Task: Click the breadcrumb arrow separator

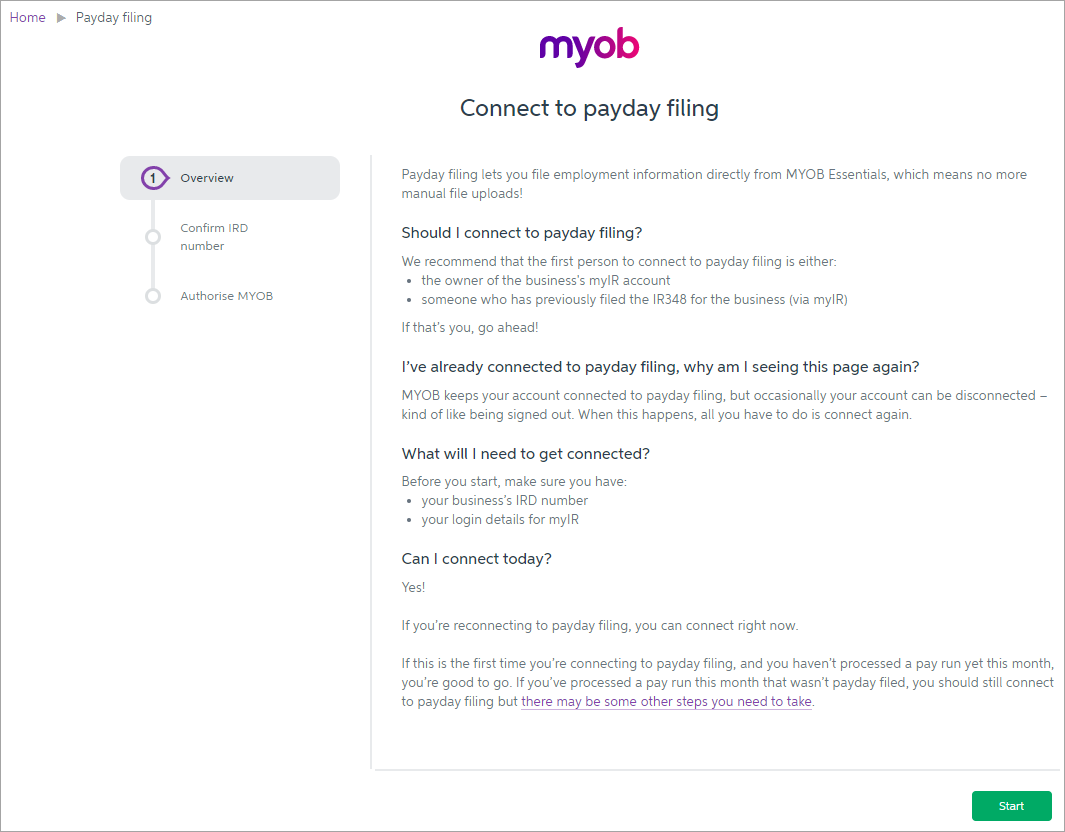Action: 61,18
